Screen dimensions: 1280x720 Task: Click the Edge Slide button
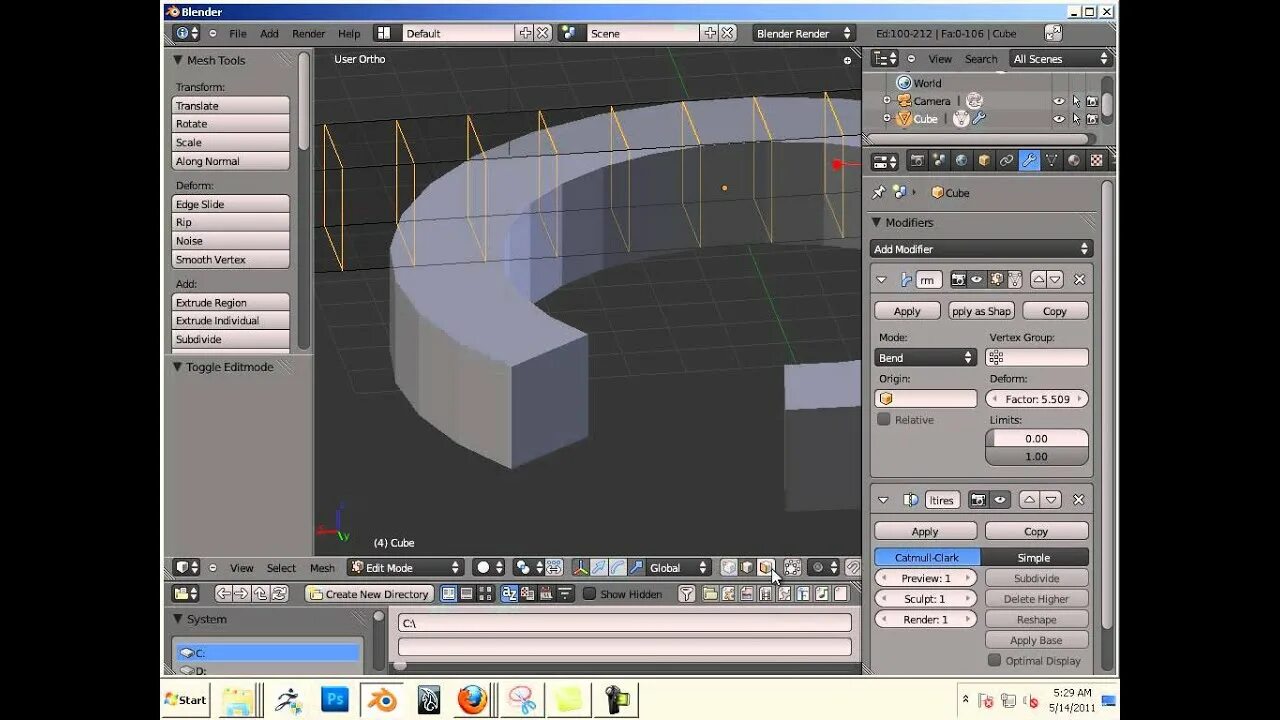tap(231, 204)
